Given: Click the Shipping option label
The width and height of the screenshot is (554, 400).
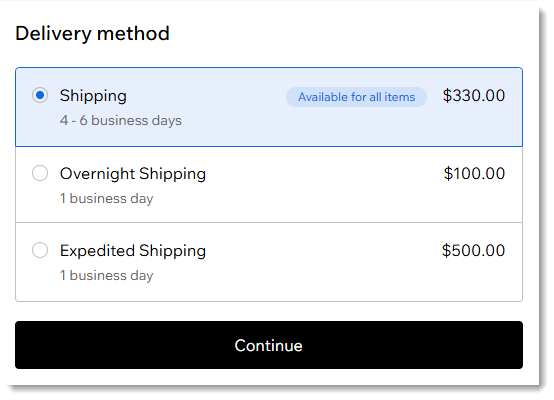Looking at the screenshot, I should pos(93,96).
